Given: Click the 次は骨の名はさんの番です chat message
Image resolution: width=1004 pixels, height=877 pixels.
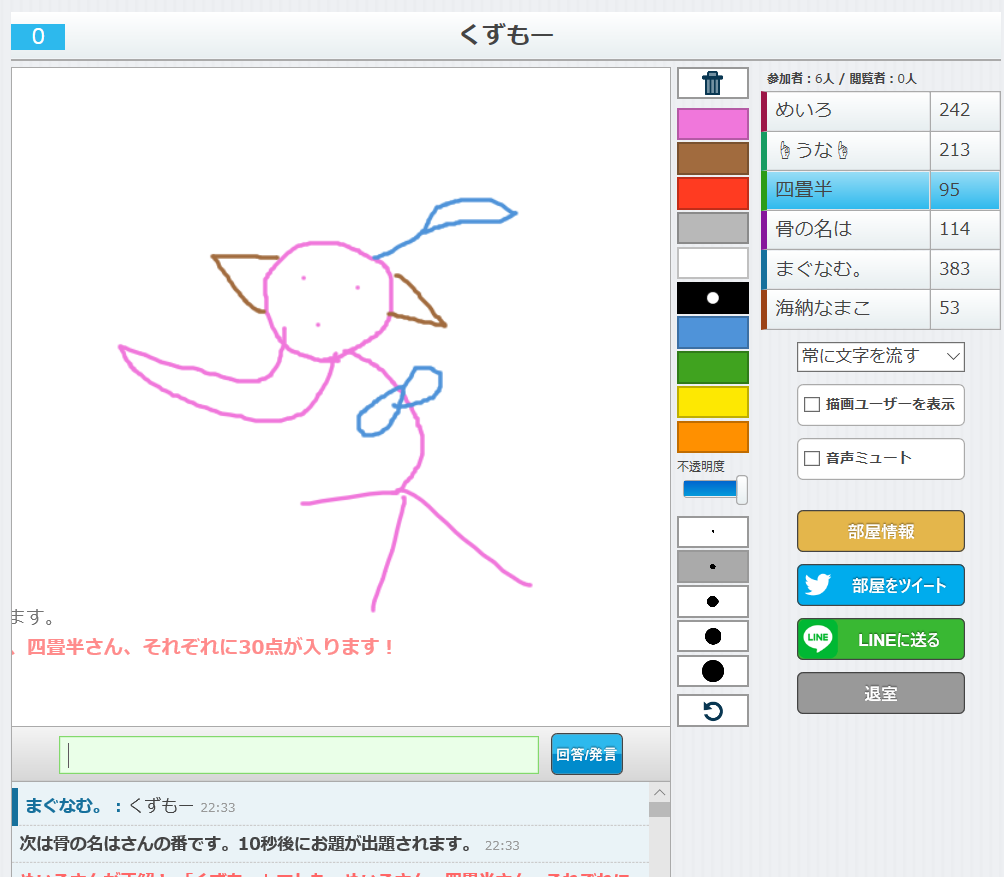Looking at the screenshot, I should [x=247, y=844].
